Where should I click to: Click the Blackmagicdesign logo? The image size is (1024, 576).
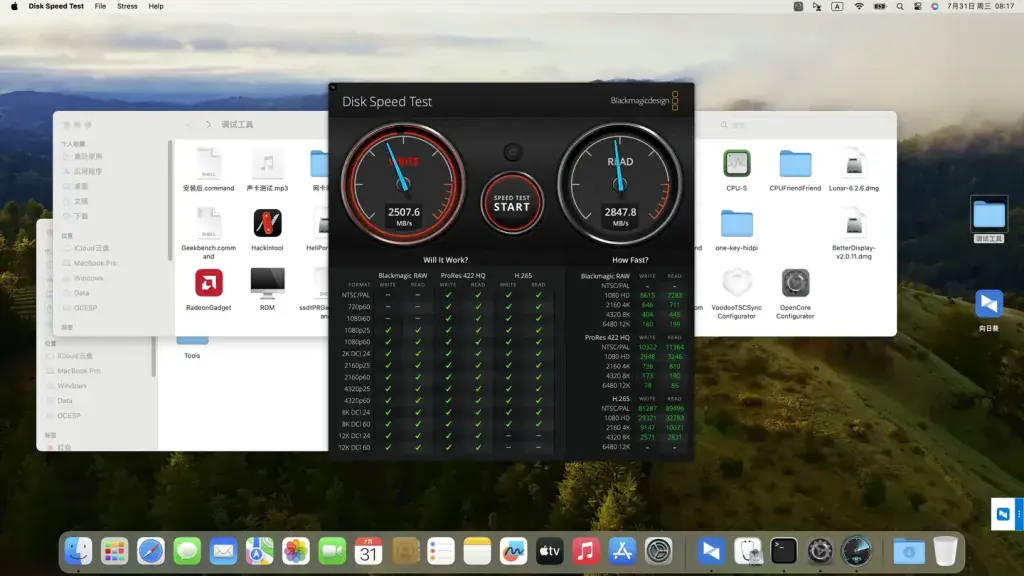pos(645,101)
